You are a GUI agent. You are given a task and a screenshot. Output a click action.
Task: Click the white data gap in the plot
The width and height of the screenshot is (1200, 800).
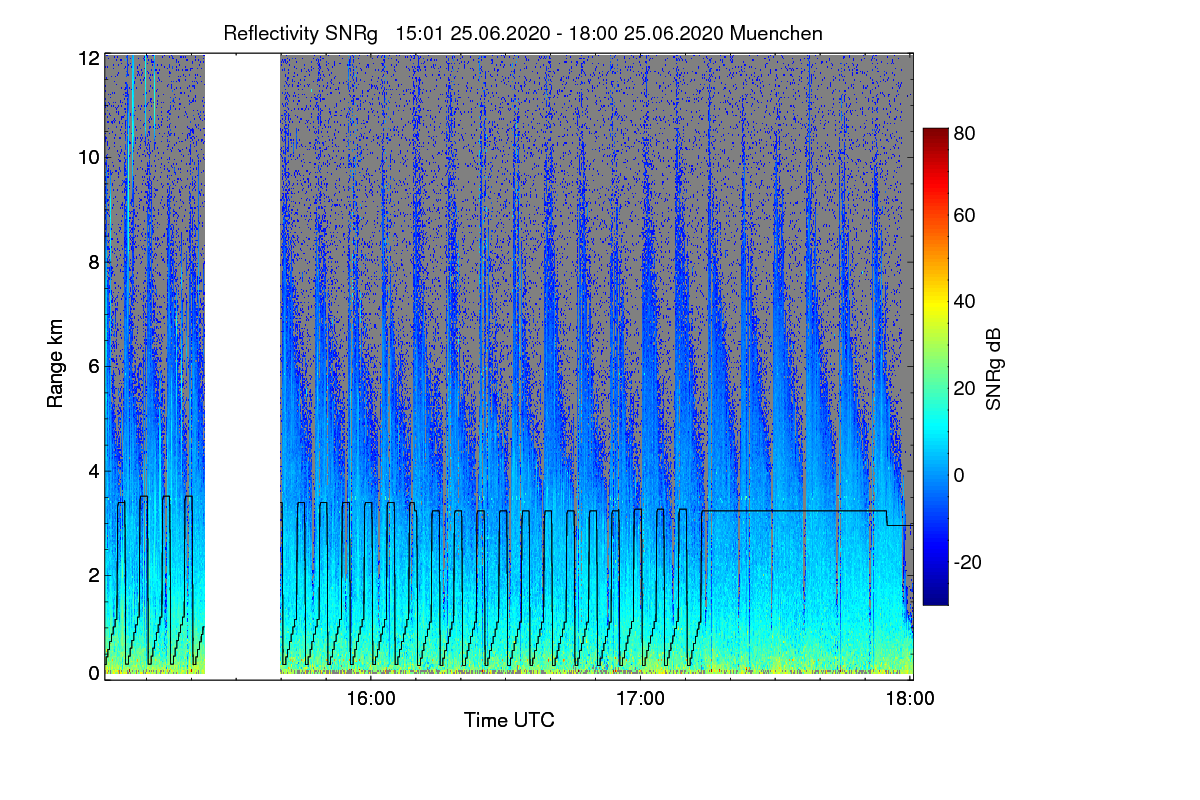tap(242, 366)
